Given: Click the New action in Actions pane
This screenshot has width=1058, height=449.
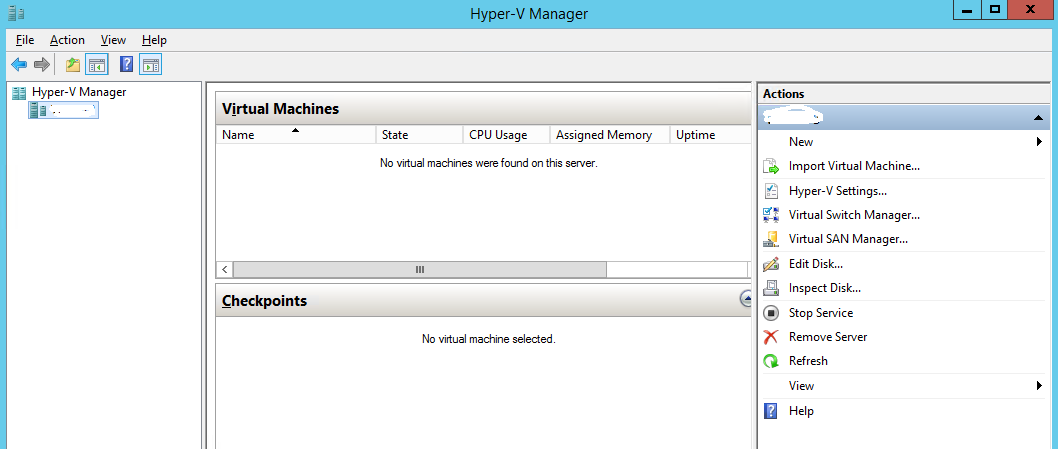Looking at the screenshot, I should (801, 142).
